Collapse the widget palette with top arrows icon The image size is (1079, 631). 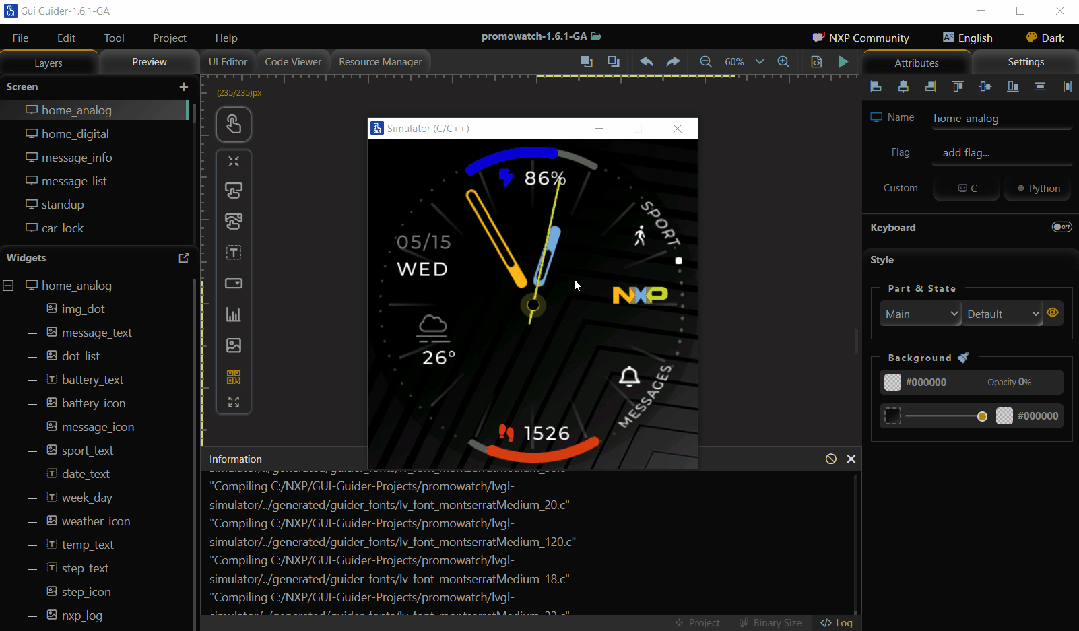[233, 161]
